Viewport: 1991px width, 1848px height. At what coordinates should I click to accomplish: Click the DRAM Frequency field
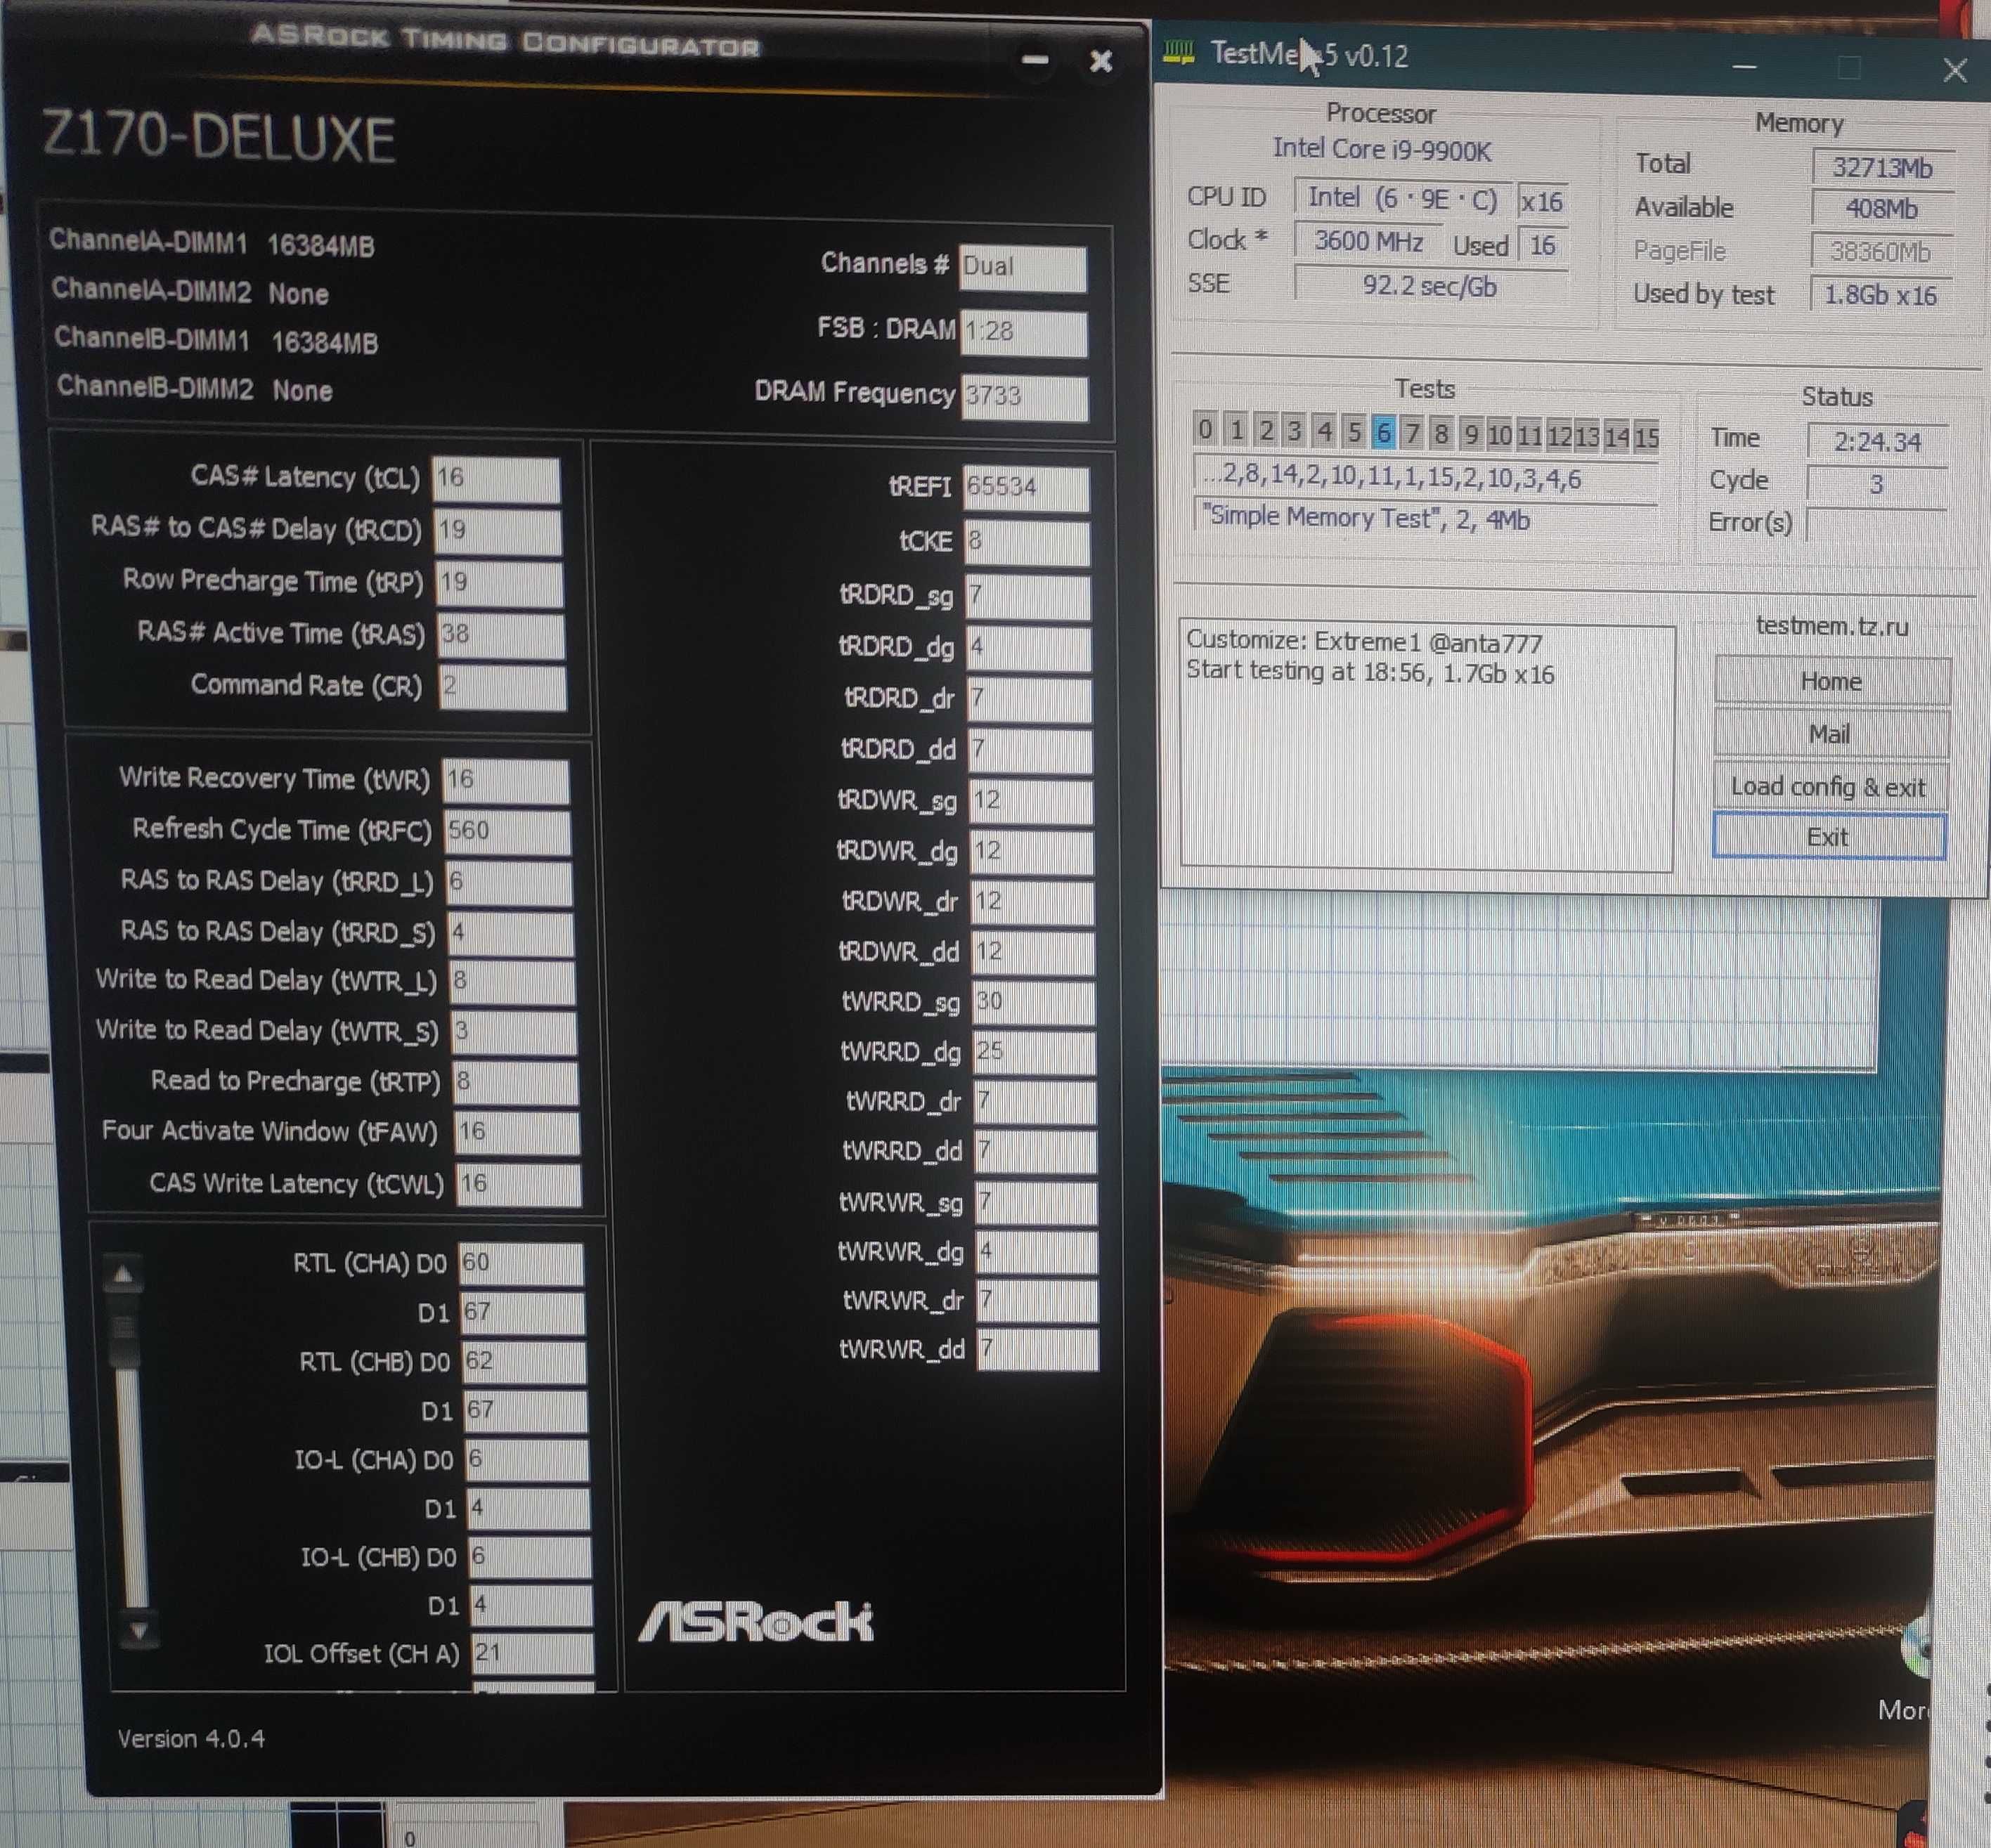[x=1025, y=398]
